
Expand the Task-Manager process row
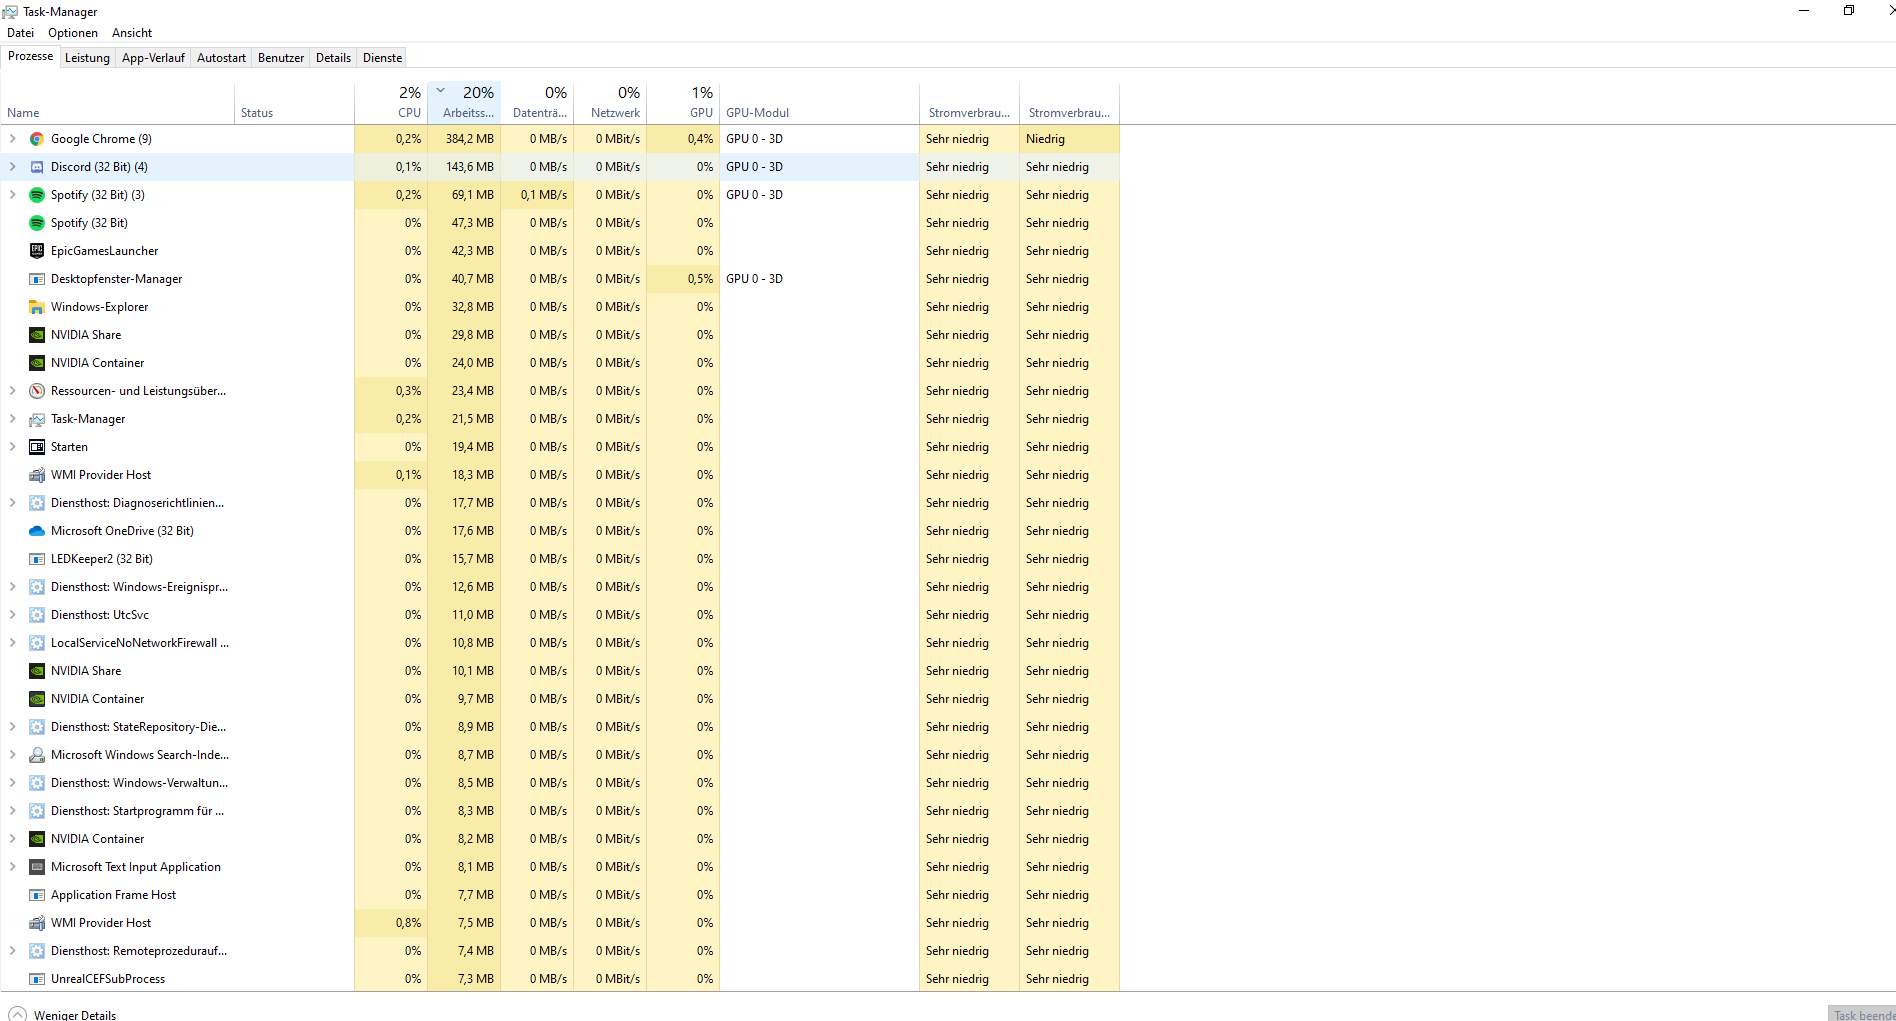coord(13,419)
